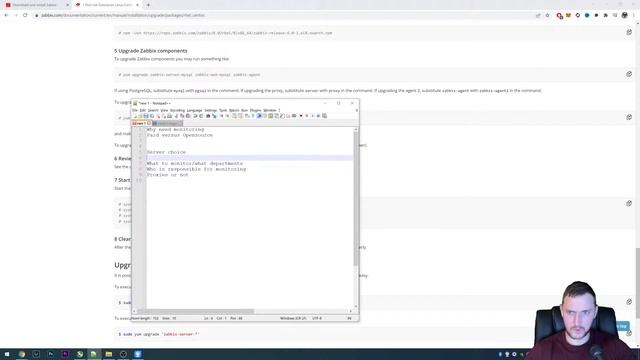Image resolution: width=640 pixels, height=360 pixels.
Task: Click the Save All icon in Notepad++ toolbar
Action: (x=152, y=116)
